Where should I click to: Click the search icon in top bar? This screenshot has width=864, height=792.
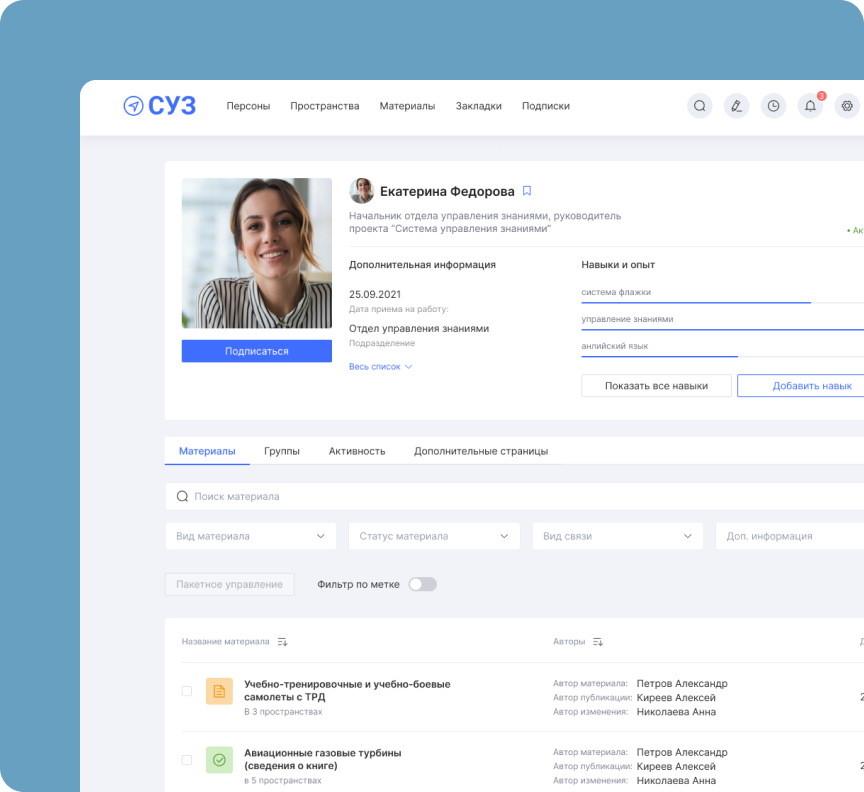tap(700, 106)
